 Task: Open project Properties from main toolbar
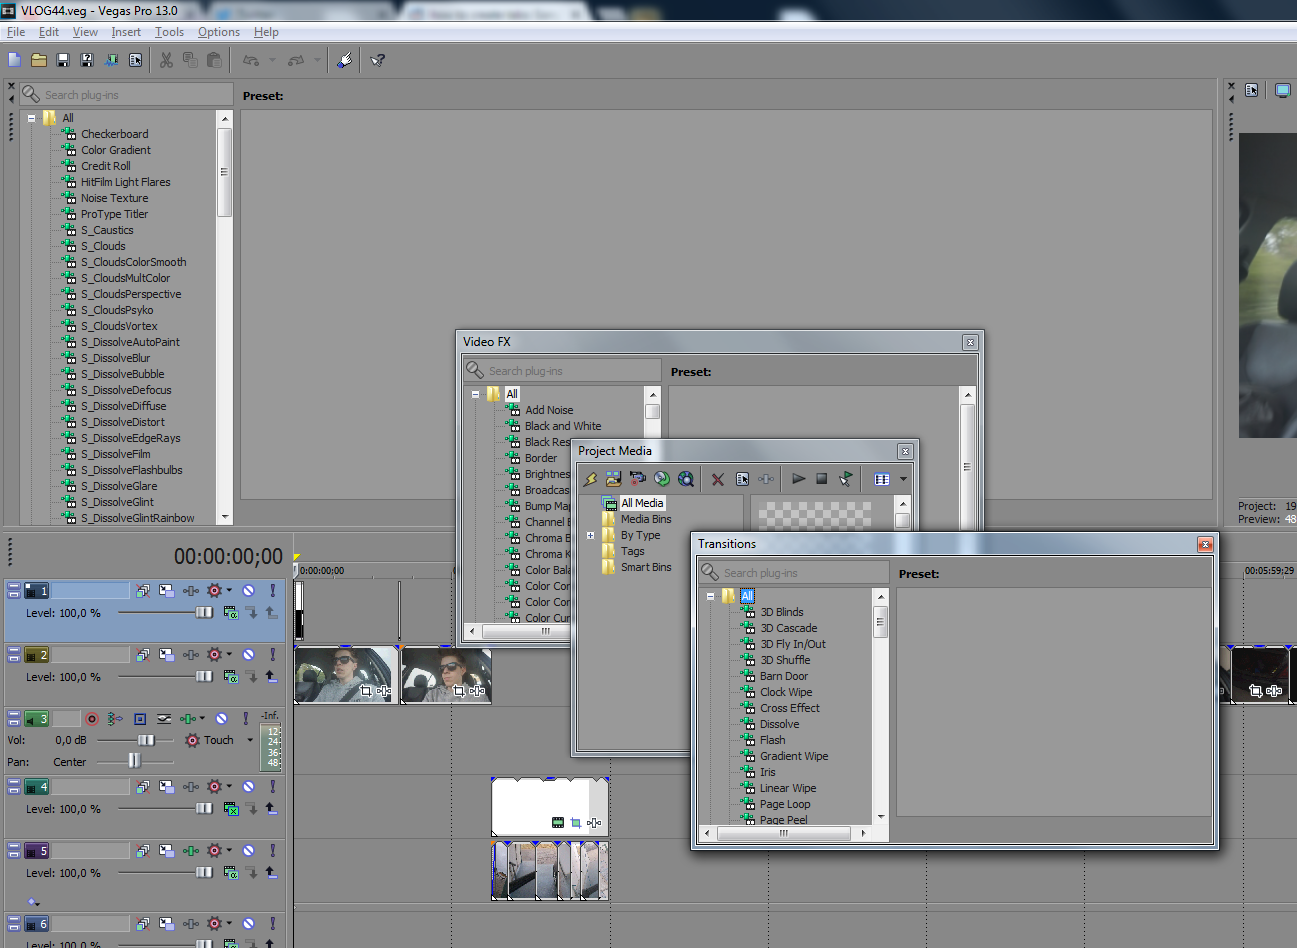135,60
